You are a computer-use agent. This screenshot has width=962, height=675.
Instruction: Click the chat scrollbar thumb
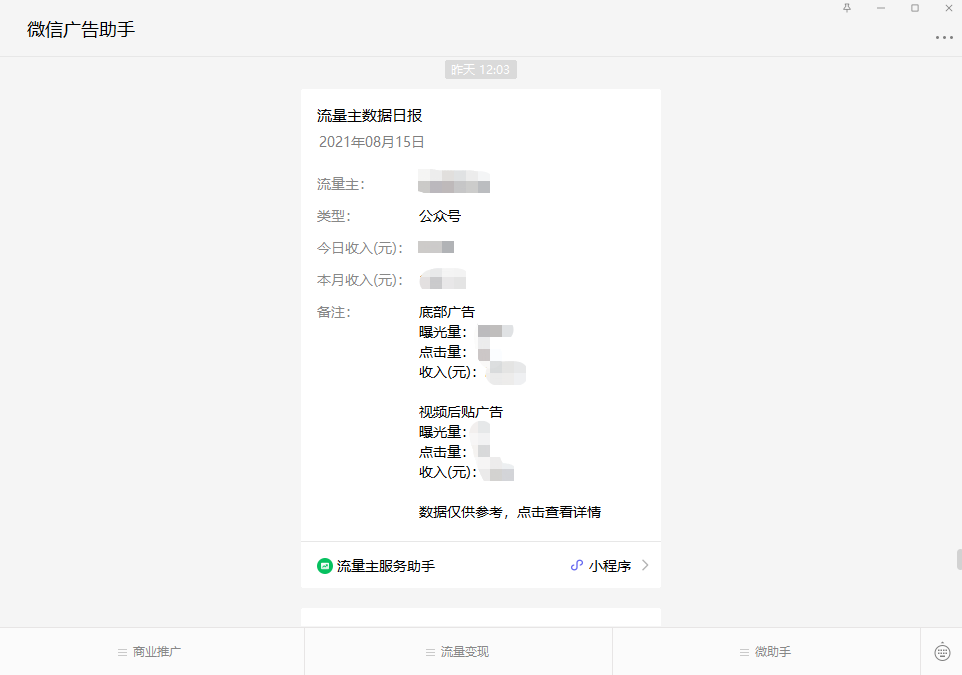point(959,560)
